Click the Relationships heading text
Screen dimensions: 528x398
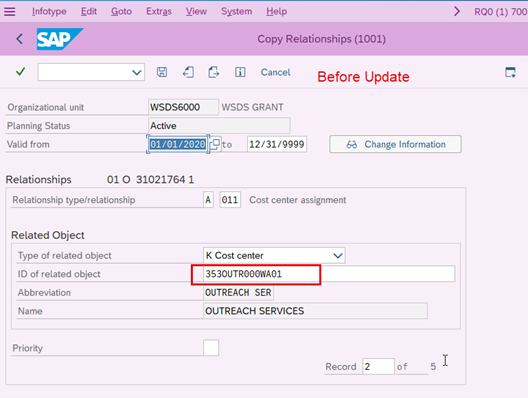pyautogui.click(x=38, y=179)
